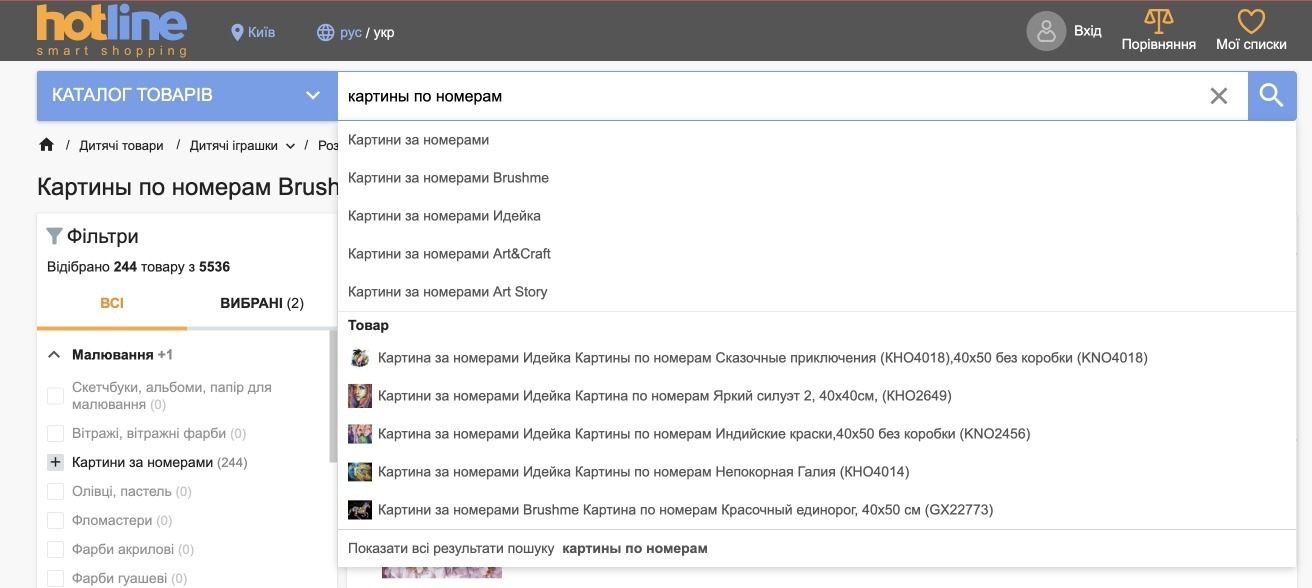
Task: Expand the Дитячі іграшки breadcrumb arrow
Action: (291, 146)
